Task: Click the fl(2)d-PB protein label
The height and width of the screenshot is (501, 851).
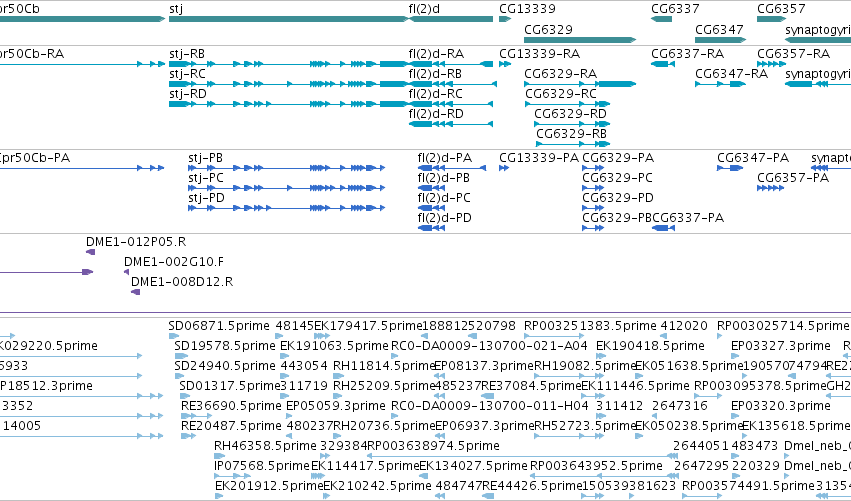Action: (443, 178)
